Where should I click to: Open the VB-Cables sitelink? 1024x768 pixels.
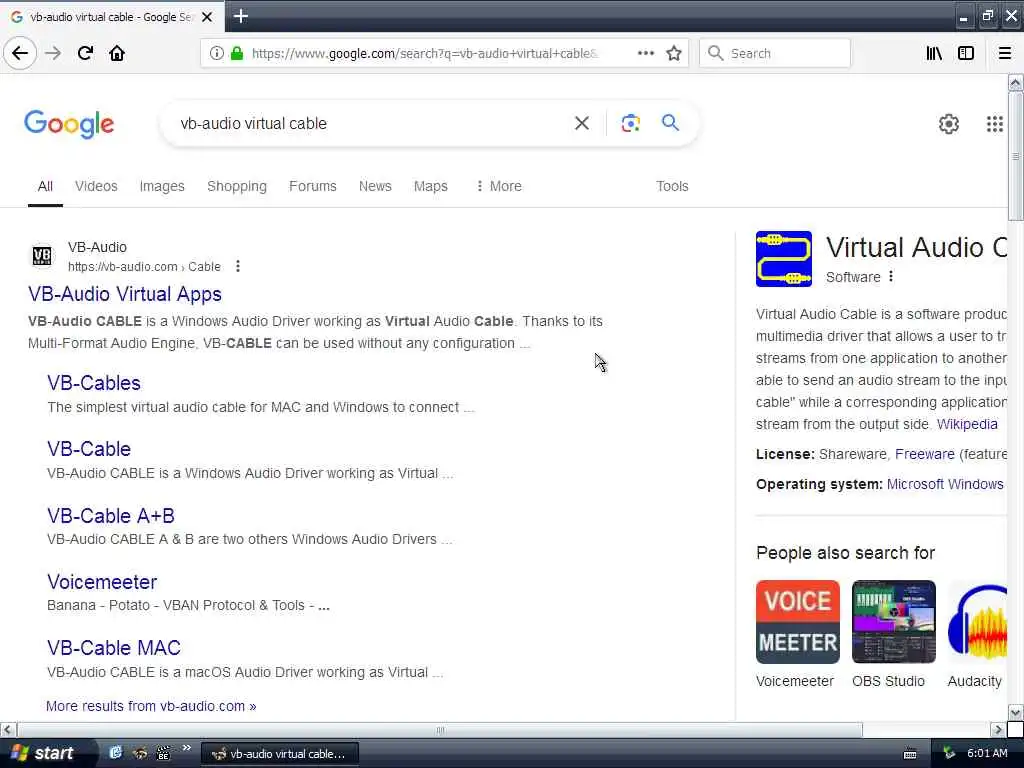coord(94,383)
